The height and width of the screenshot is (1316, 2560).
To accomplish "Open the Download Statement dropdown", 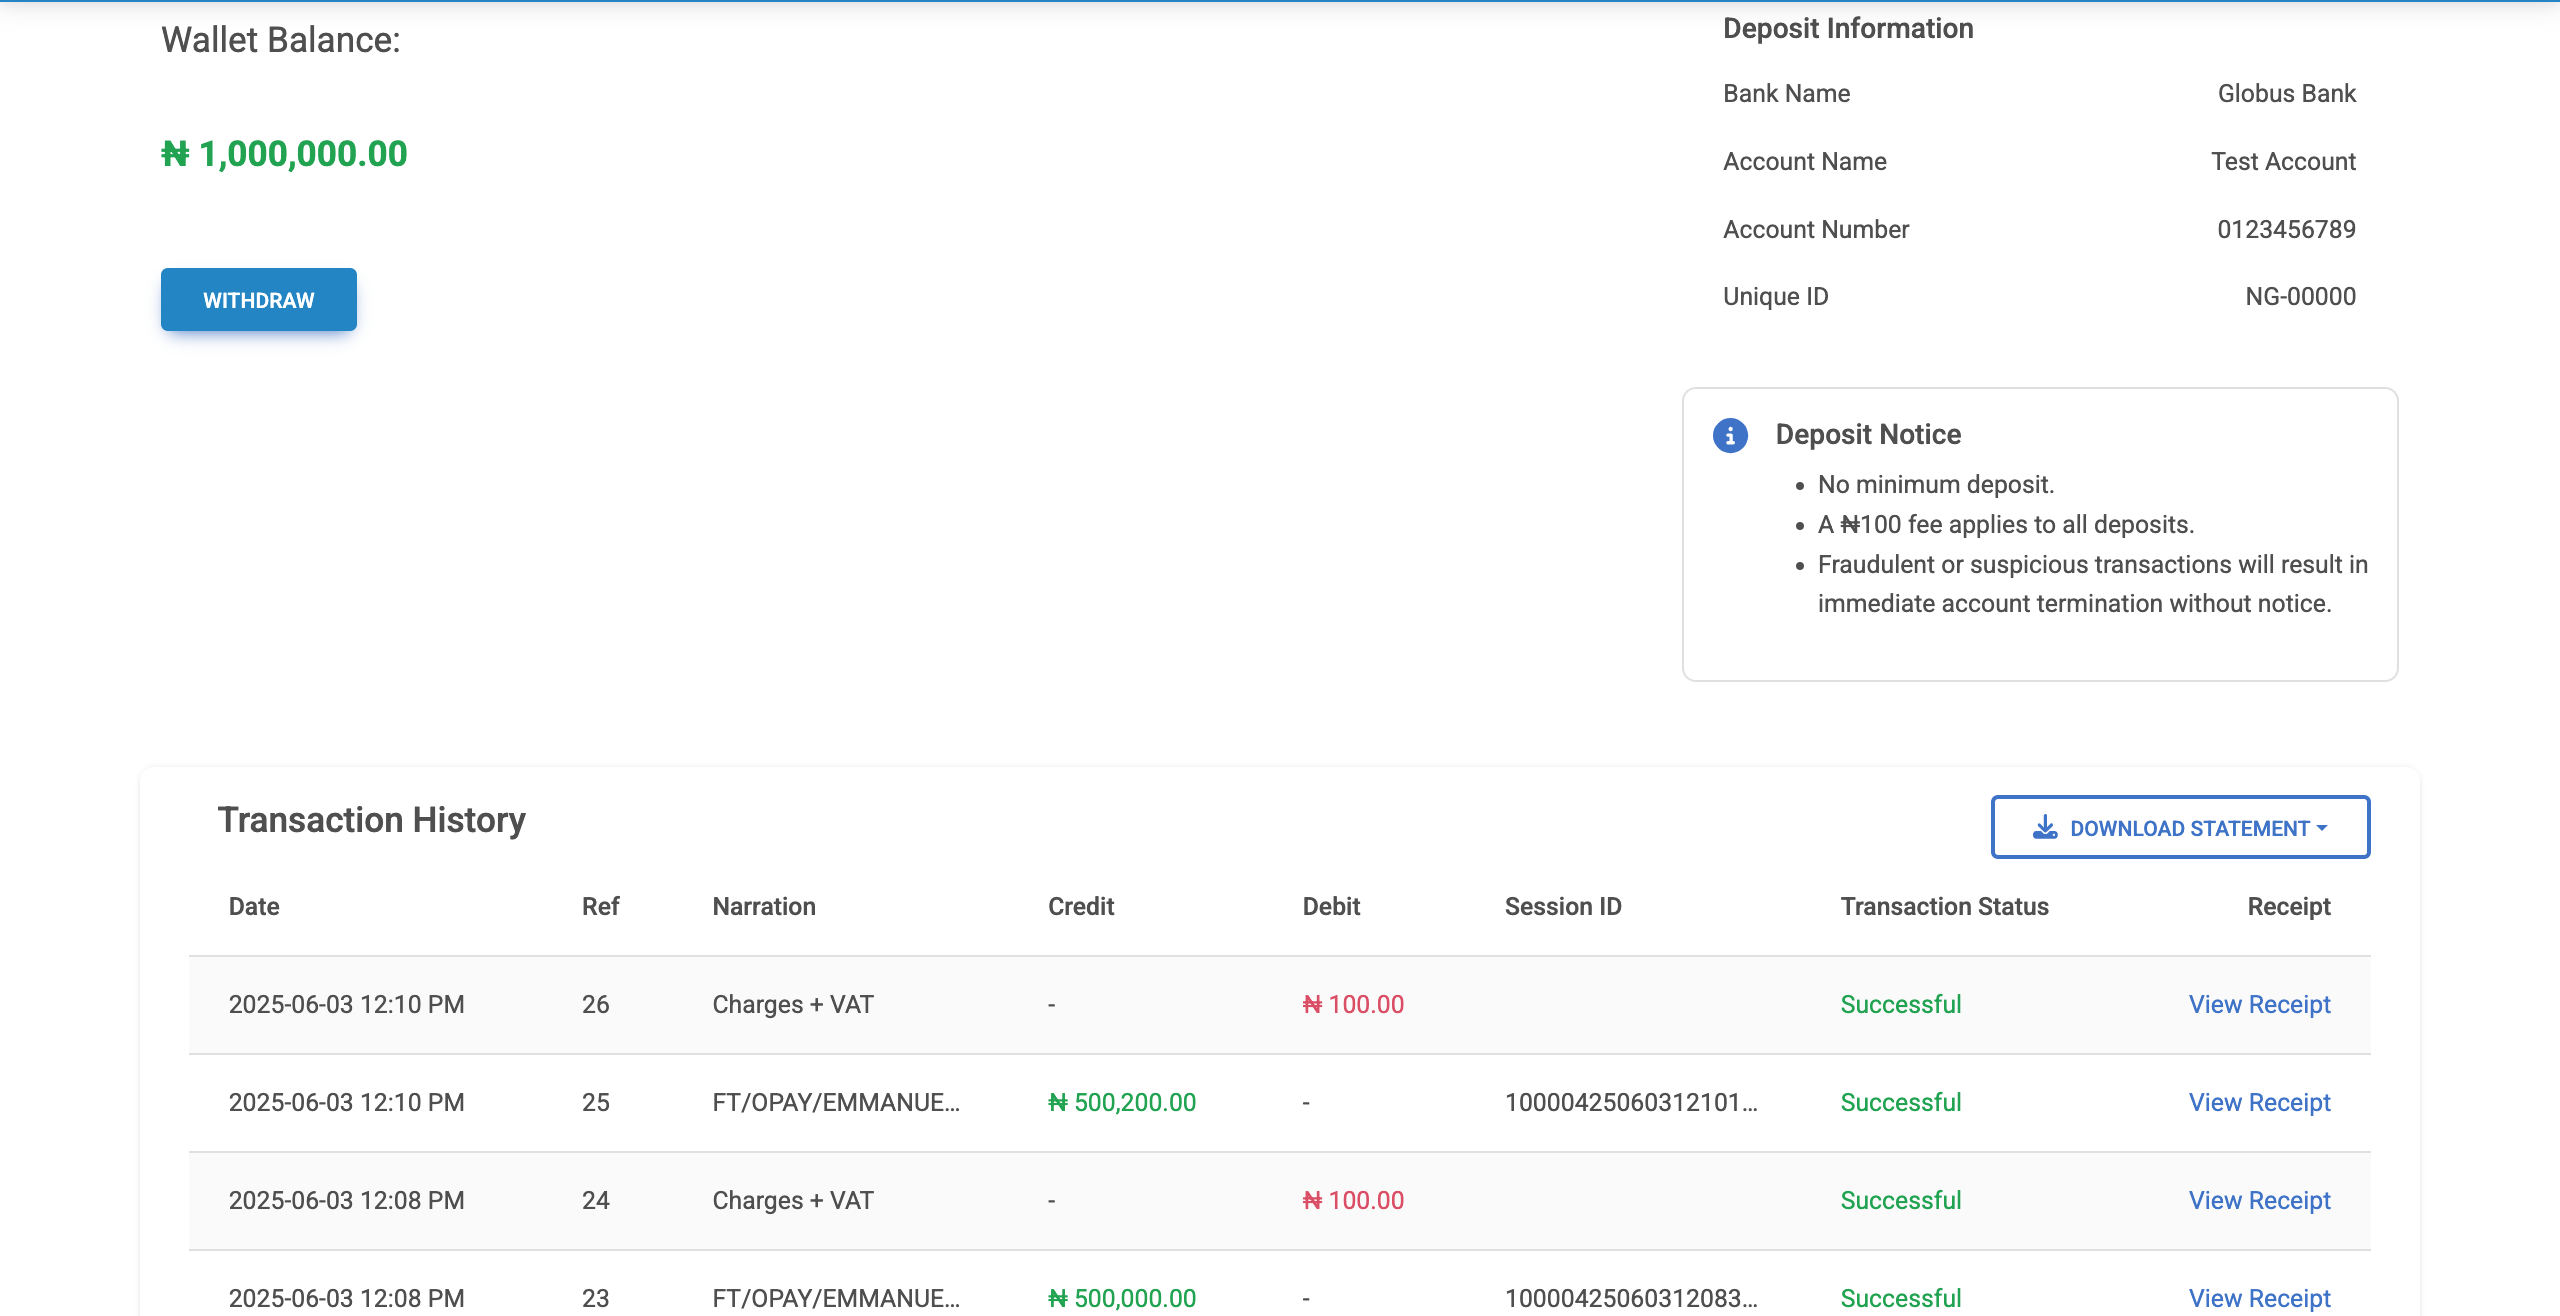I will click(2180, 828).
